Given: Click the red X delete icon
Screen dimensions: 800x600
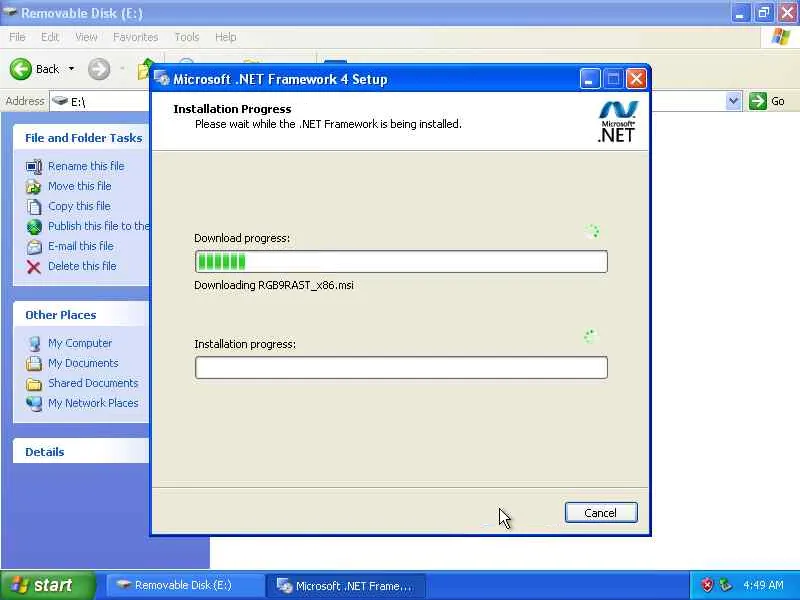Looking at the screenshot, I should click(34, 267).
